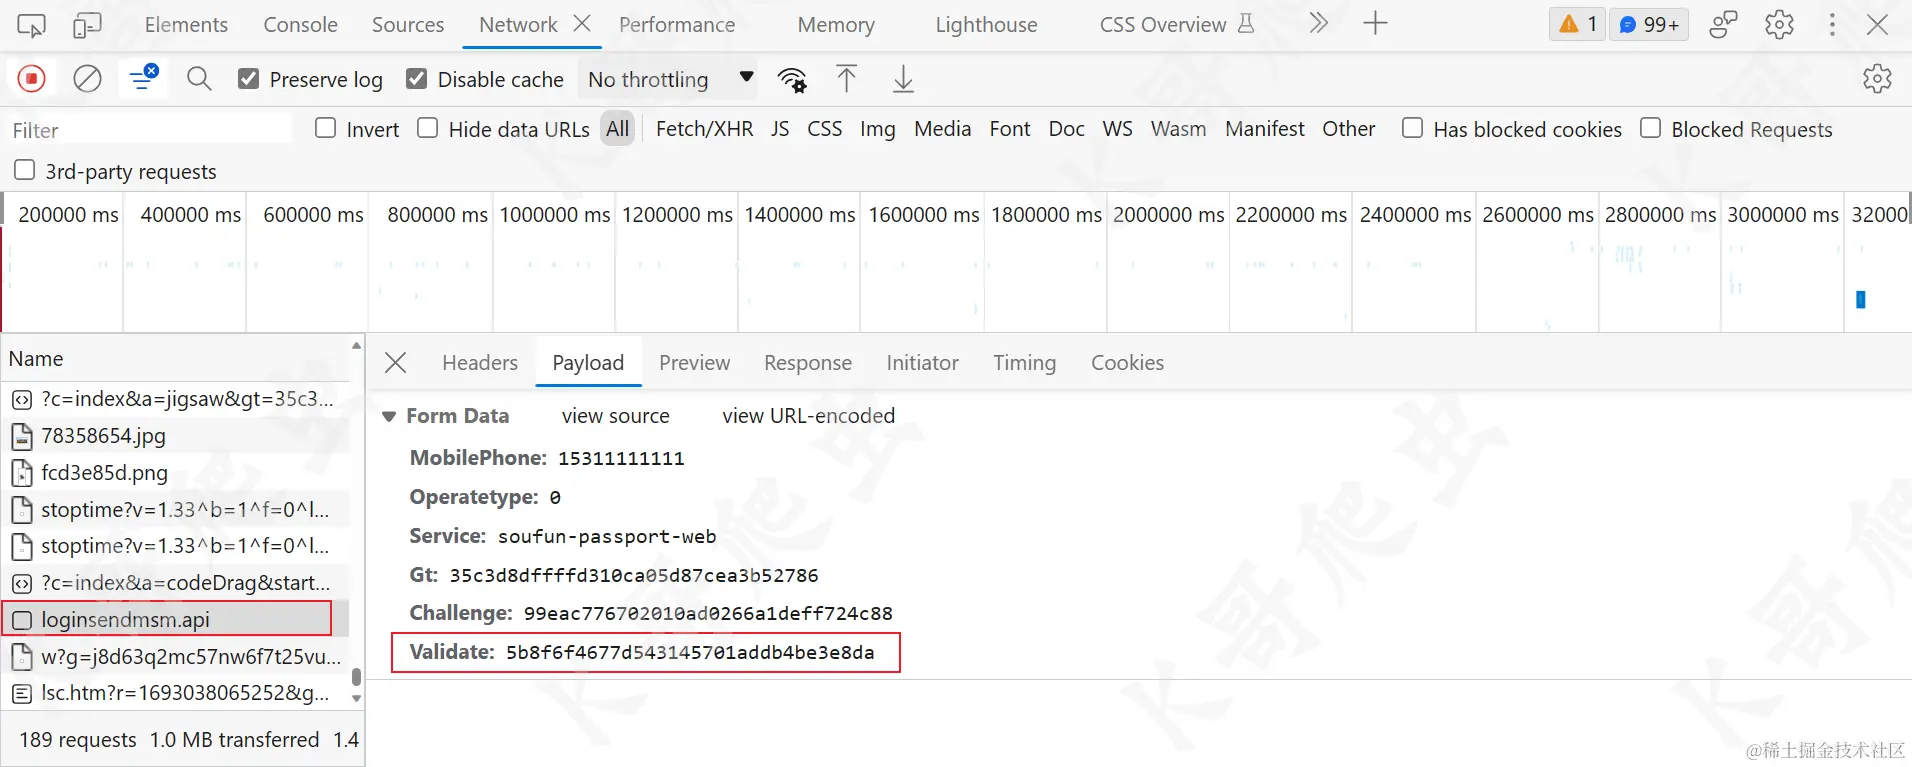The image size is (1912, 767).
Task: Click the Name column sort arrow
Action: coord(356,346)
